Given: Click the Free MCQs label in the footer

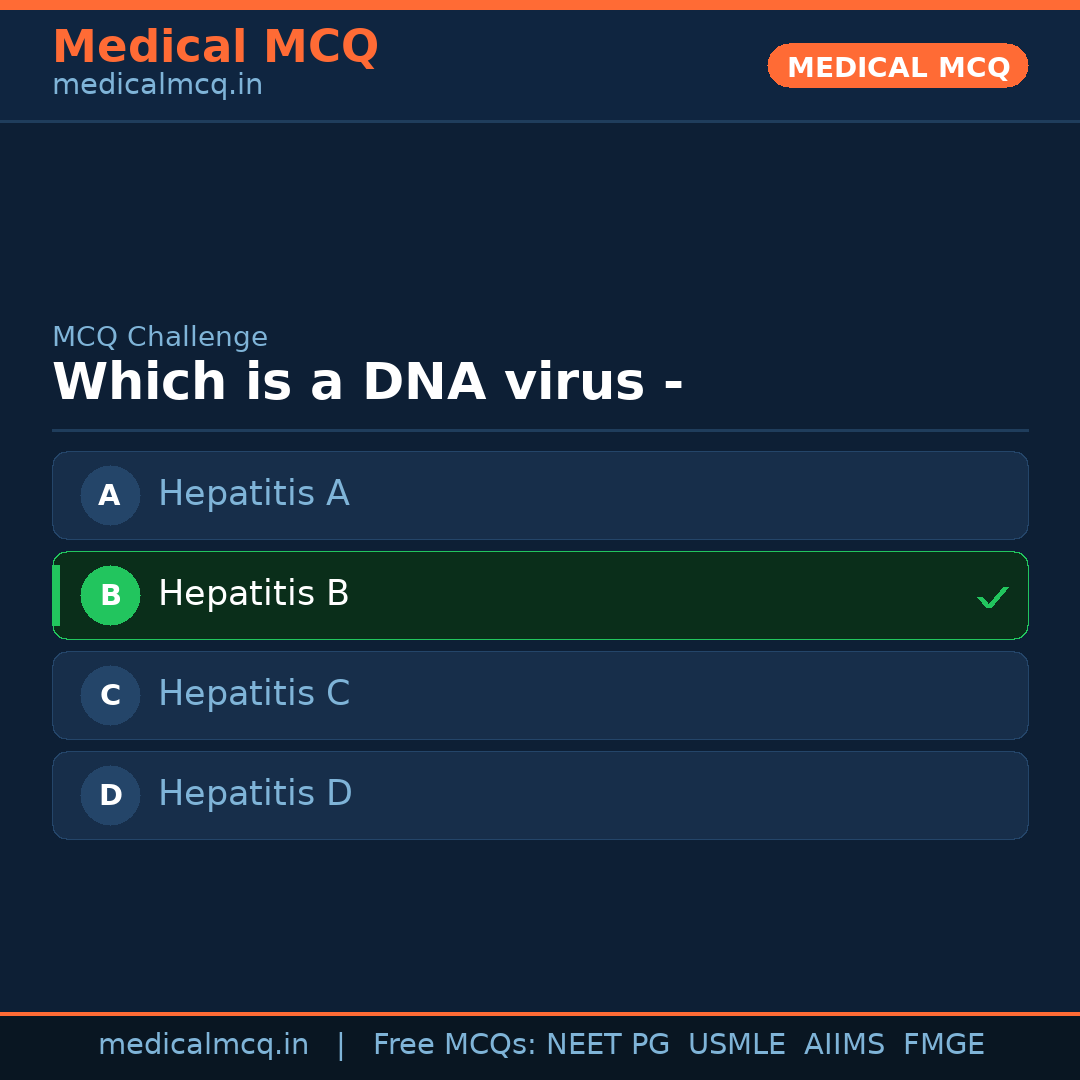Looking at the screenshot, I should 454,1045.
